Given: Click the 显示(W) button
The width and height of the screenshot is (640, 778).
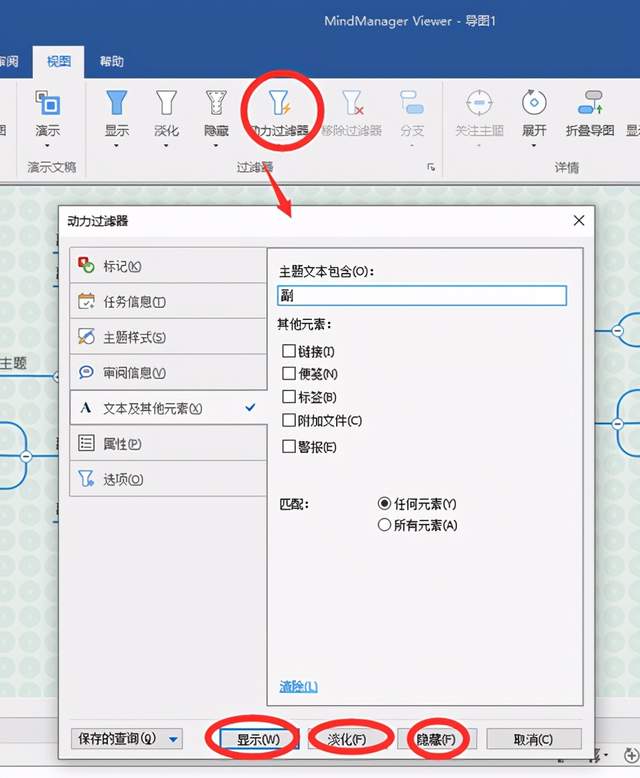Looking at the screenshot, I should (x=258, y=739).
